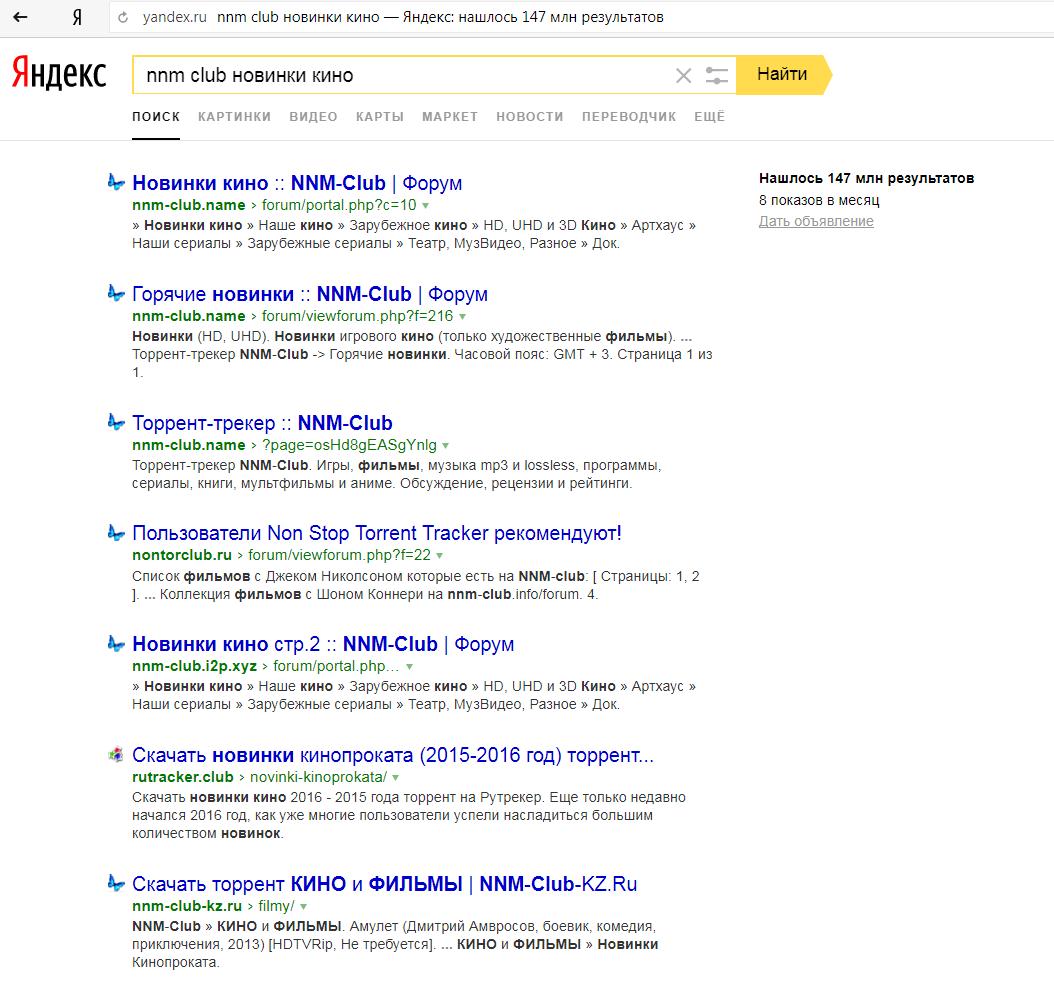Reload the page using the refresh icon
The height and width of the screenshot is (1000, 1054).
(x=123, y=17)
